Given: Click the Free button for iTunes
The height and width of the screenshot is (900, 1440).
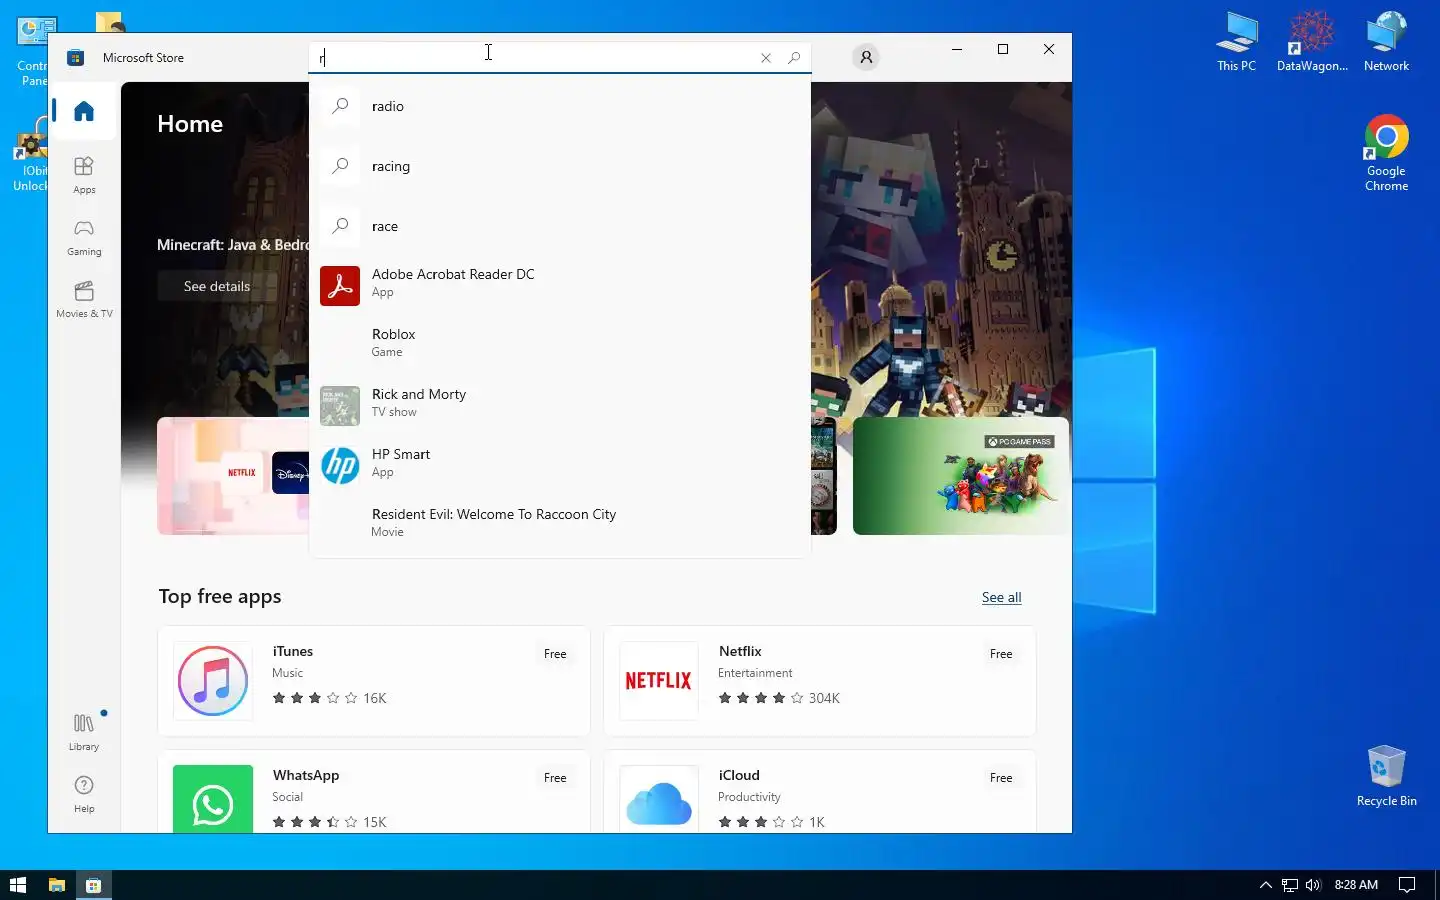Looking at the screenshot, I should 555,654.
